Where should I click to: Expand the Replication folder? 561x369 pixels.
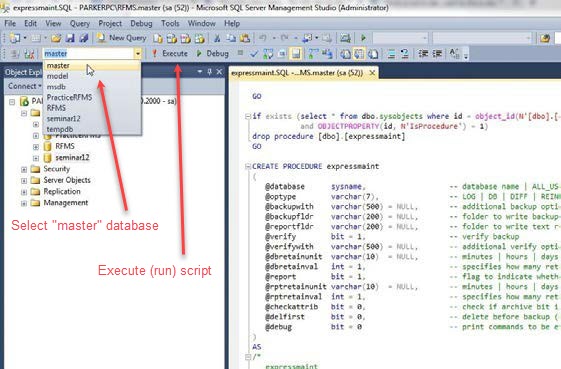tap(24, 192)
